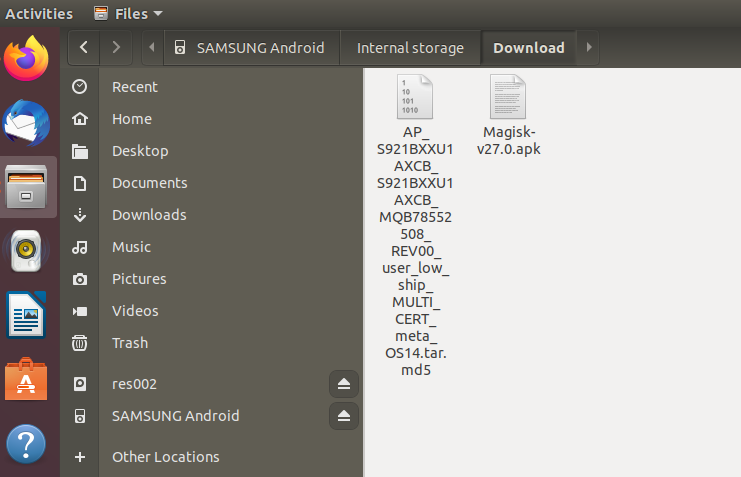Open Rhythmbox speaker icon in dock
This screenshot has height=477, width=741.
coord(26,251)
